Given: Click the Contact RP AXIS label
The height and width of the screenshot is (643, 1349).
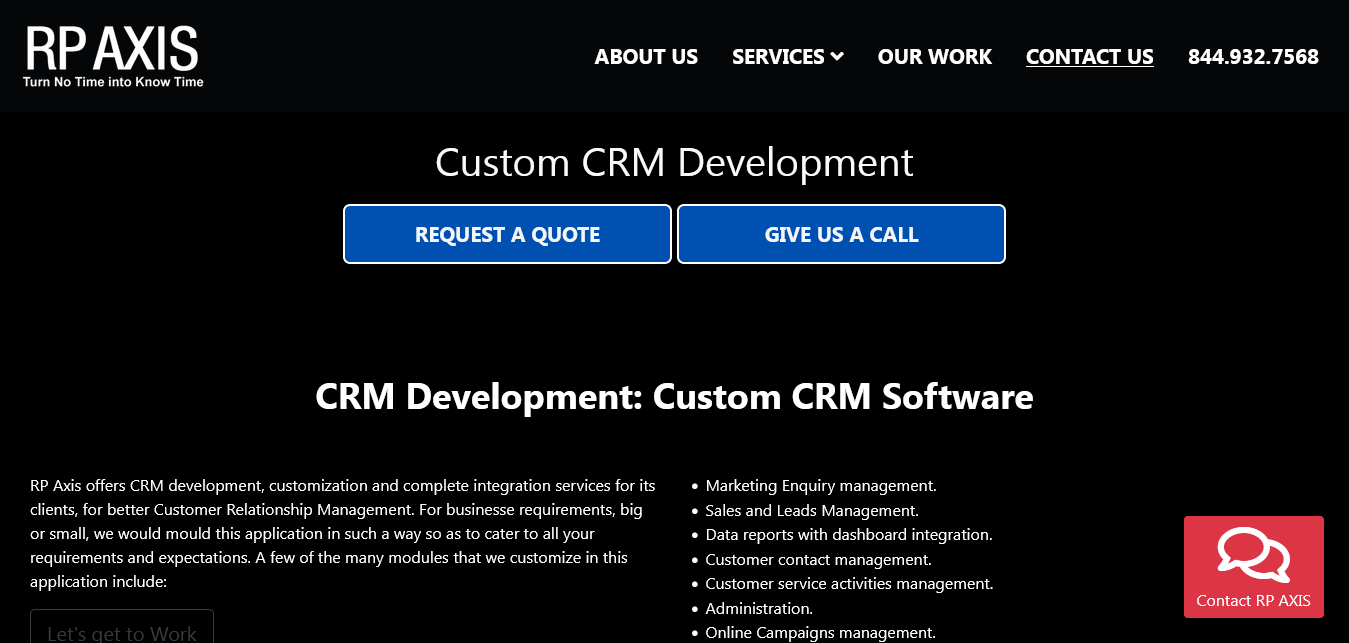Looking at the screenshot, I should [1253, 601].
